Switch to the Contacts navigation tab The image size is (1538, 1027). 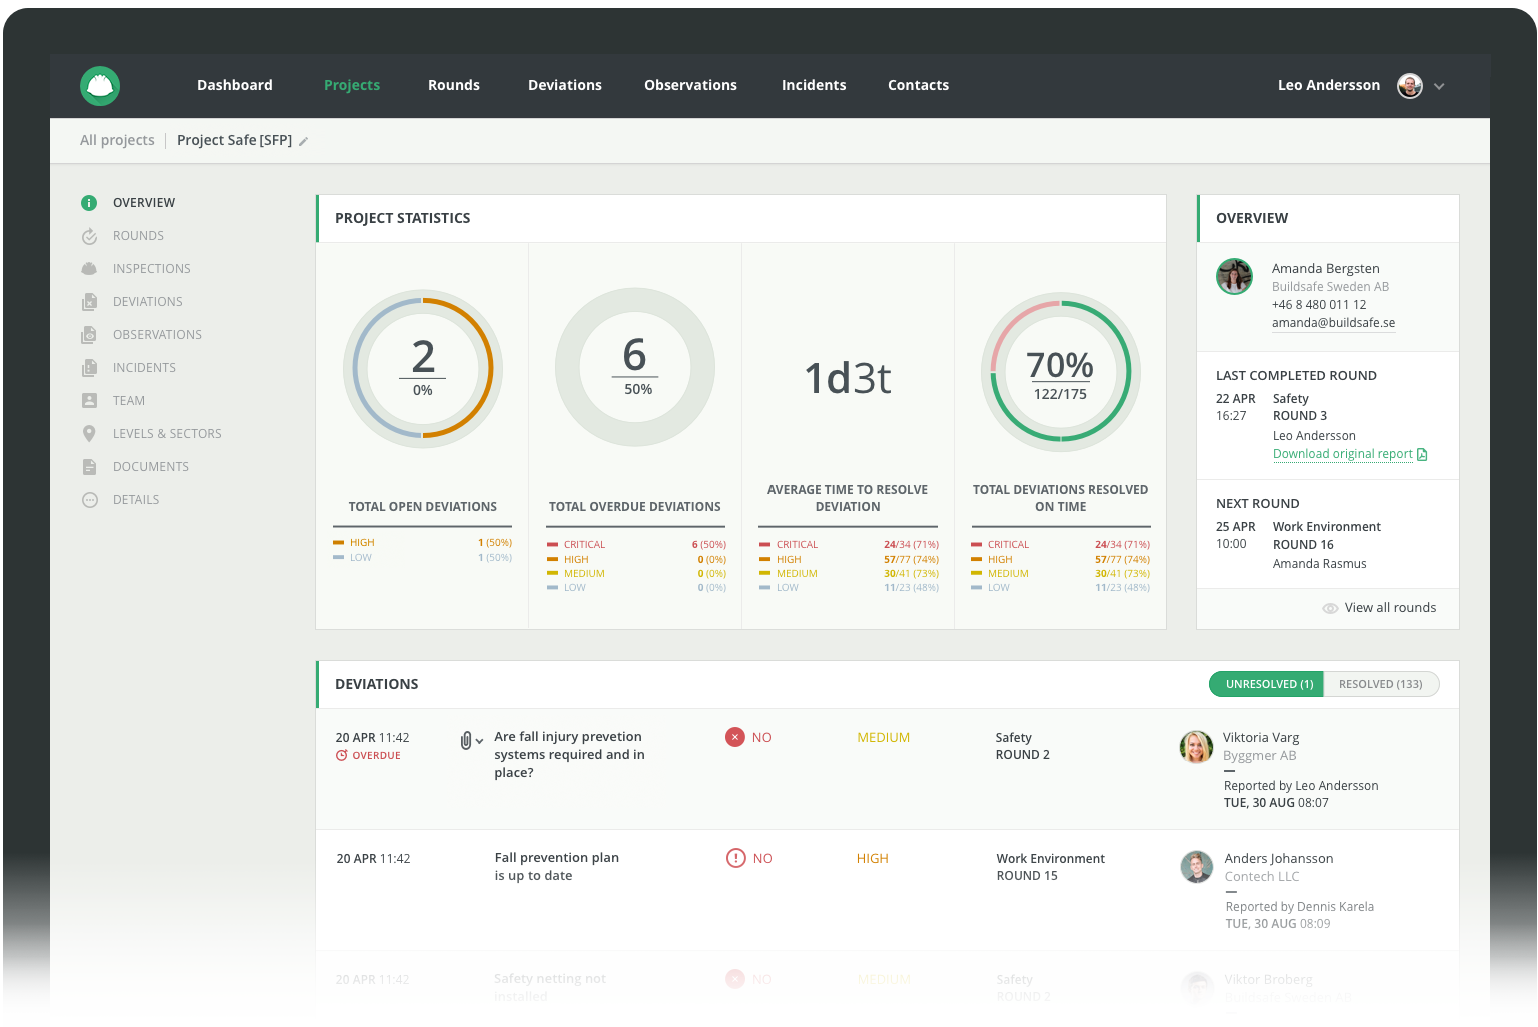[917, 85]
